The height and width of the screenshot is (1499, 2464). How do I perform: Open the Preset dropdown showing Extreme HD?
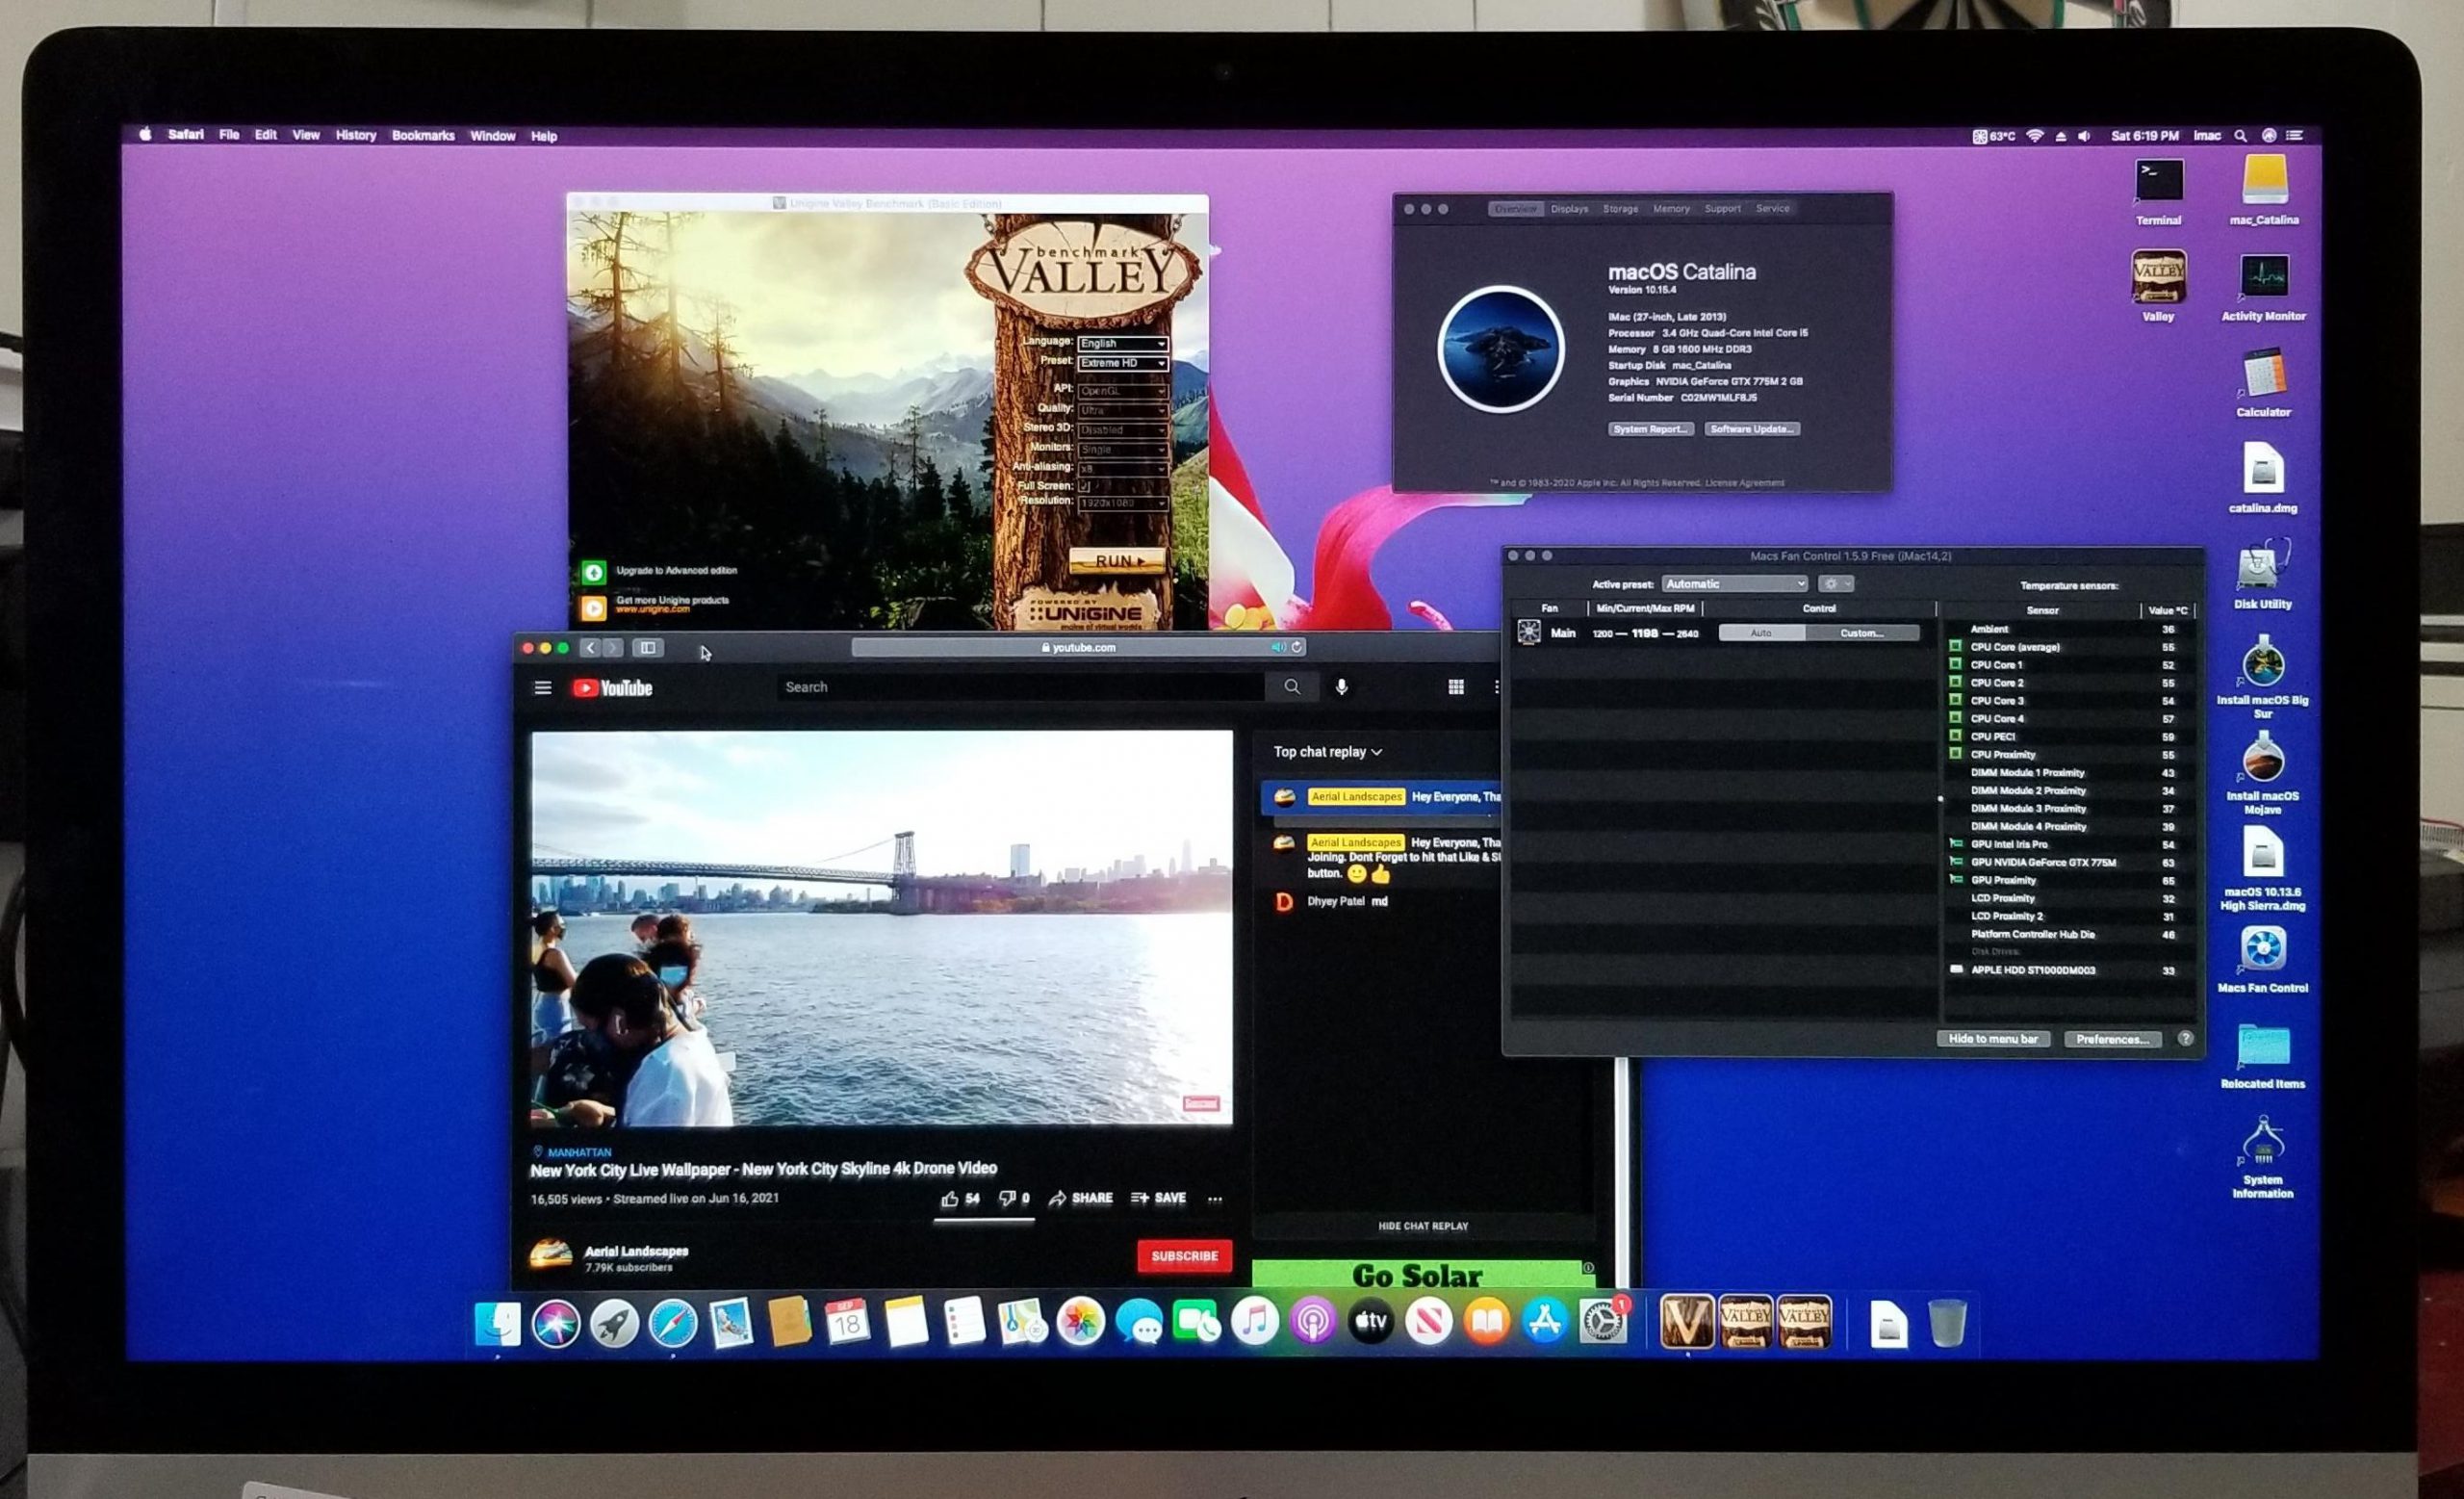tap(1122, 363)
